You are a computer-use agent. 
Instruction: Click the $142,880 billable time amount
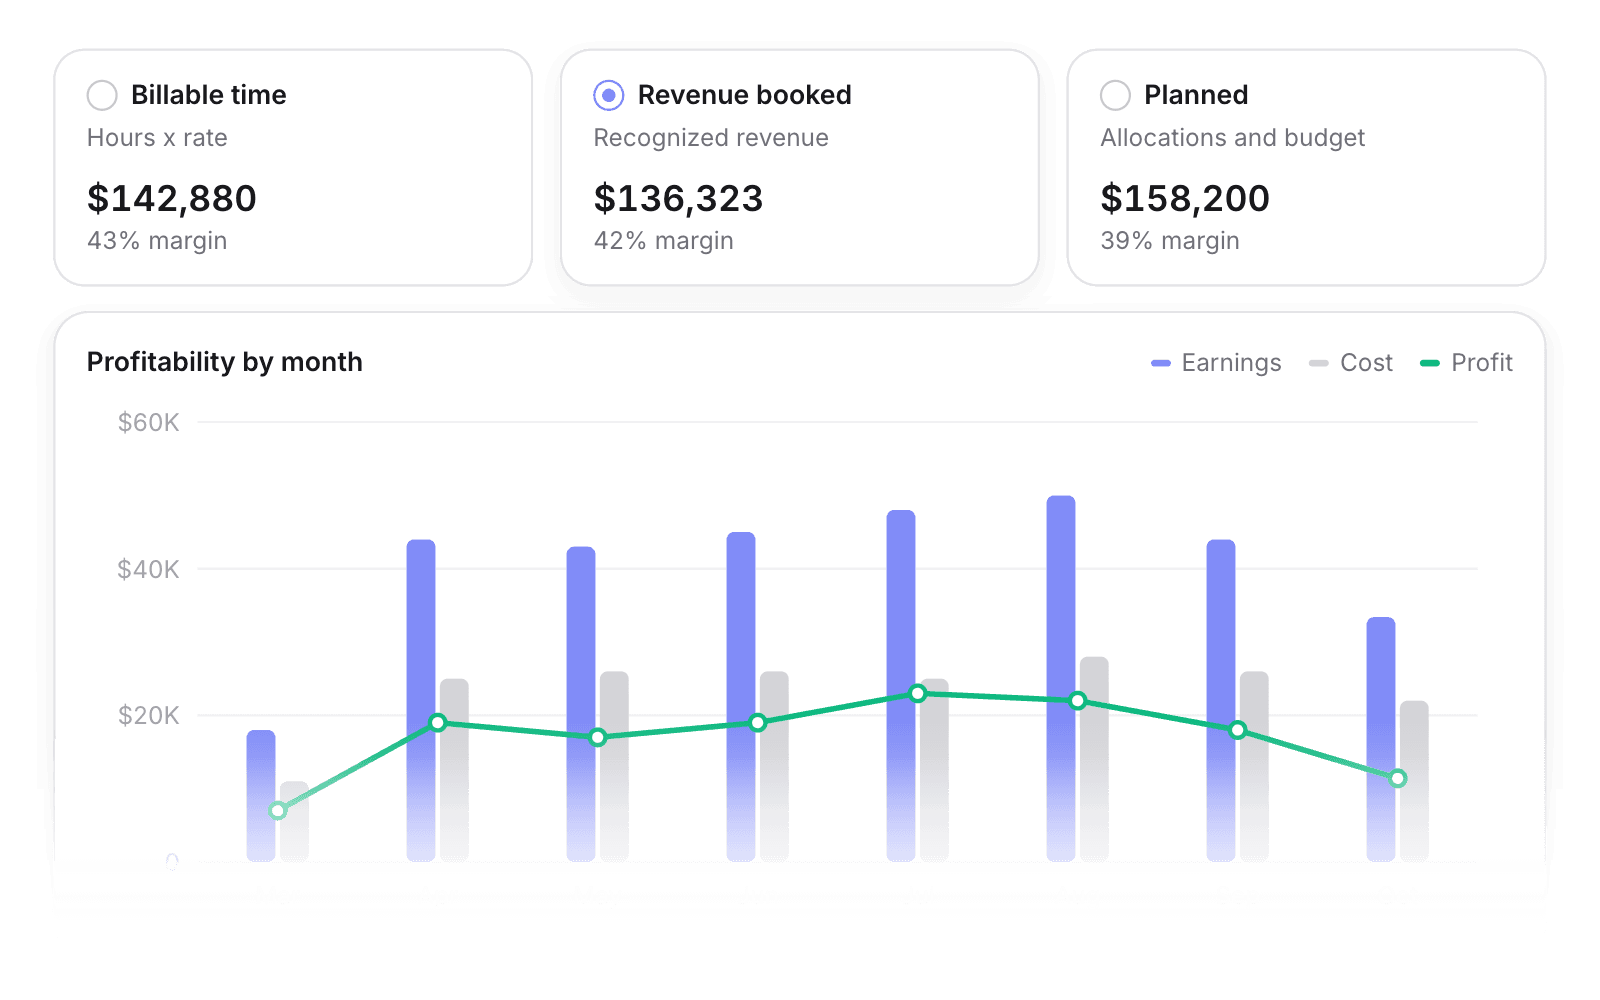click(172, 198)
